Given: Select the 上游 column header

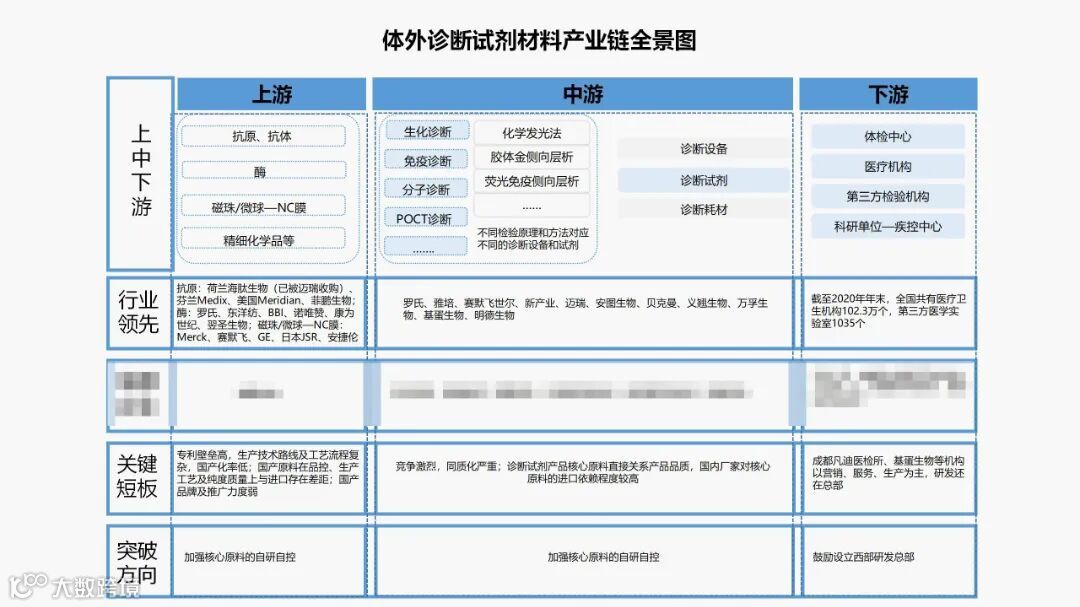Looking at the screenshot, I should pos(271,94).
